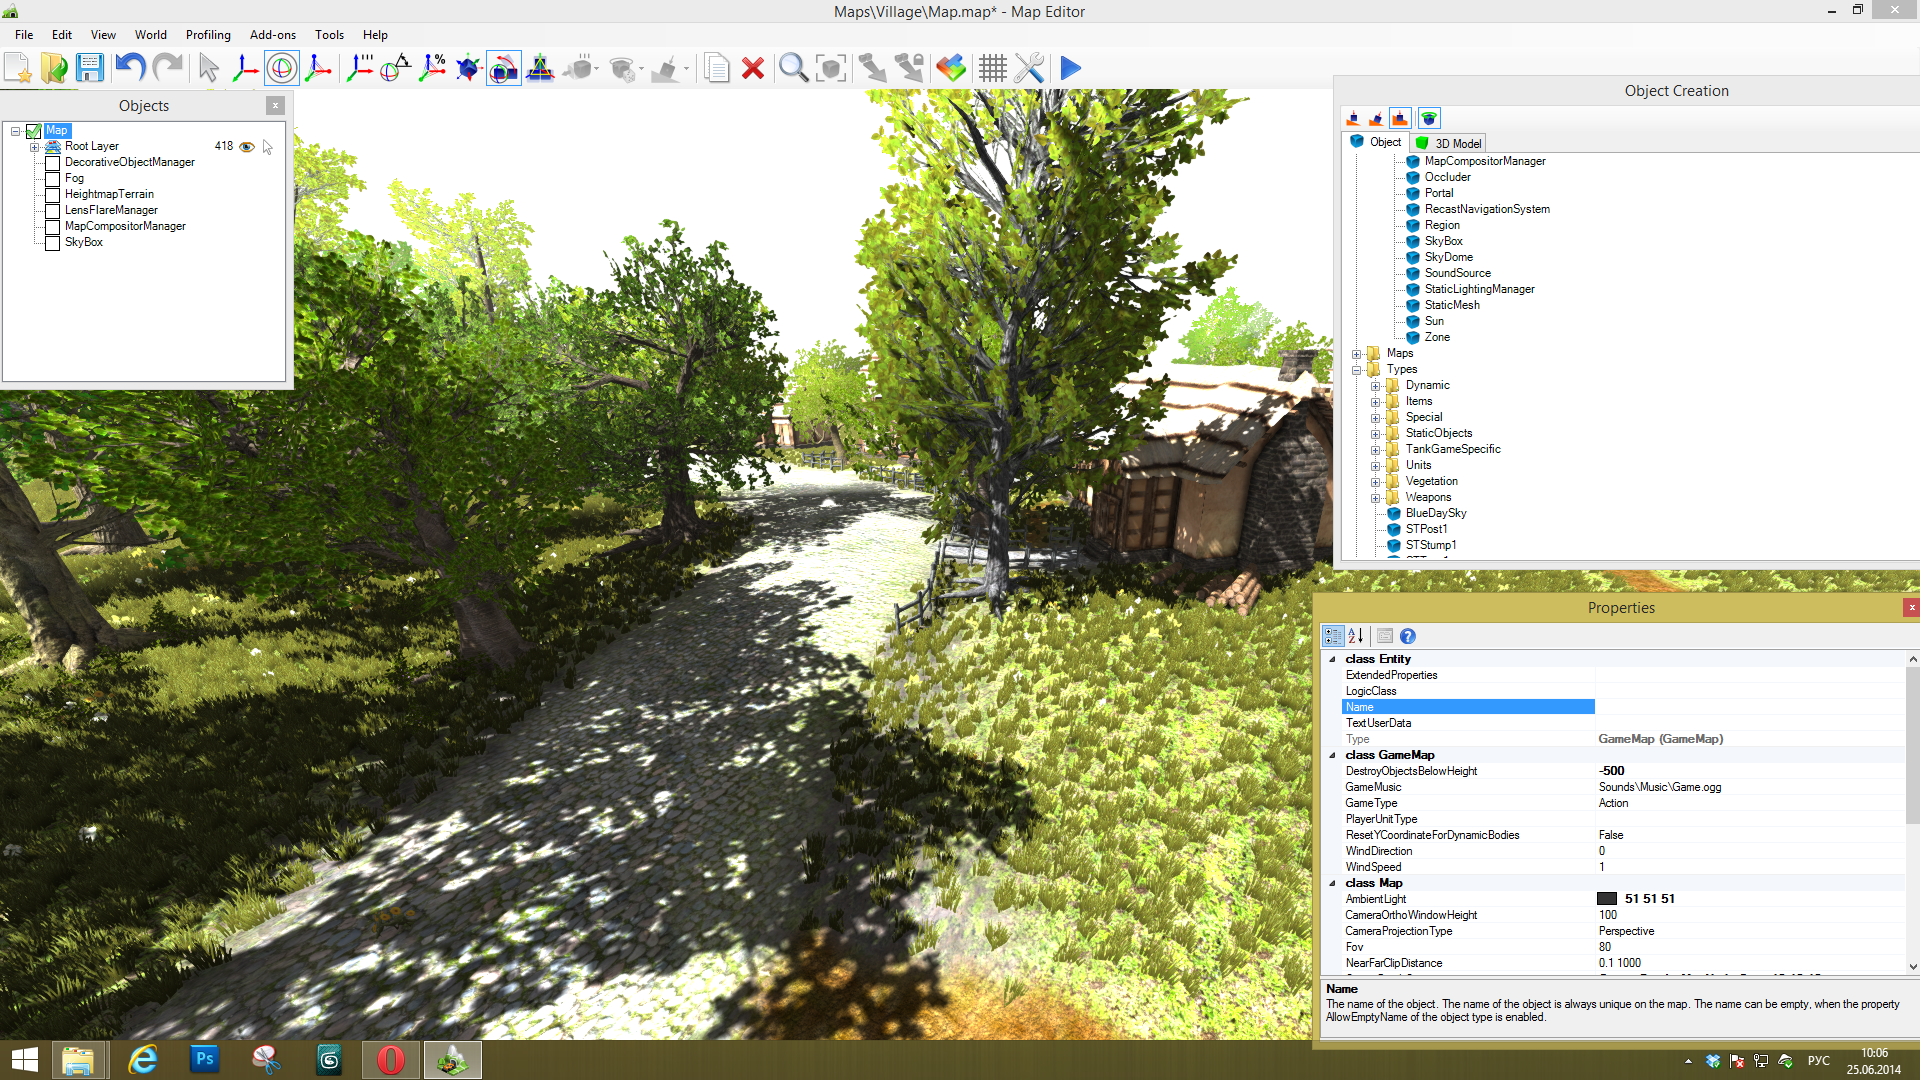
Task: Expand the Maps folder node
Action: (x=1356, y=354)
